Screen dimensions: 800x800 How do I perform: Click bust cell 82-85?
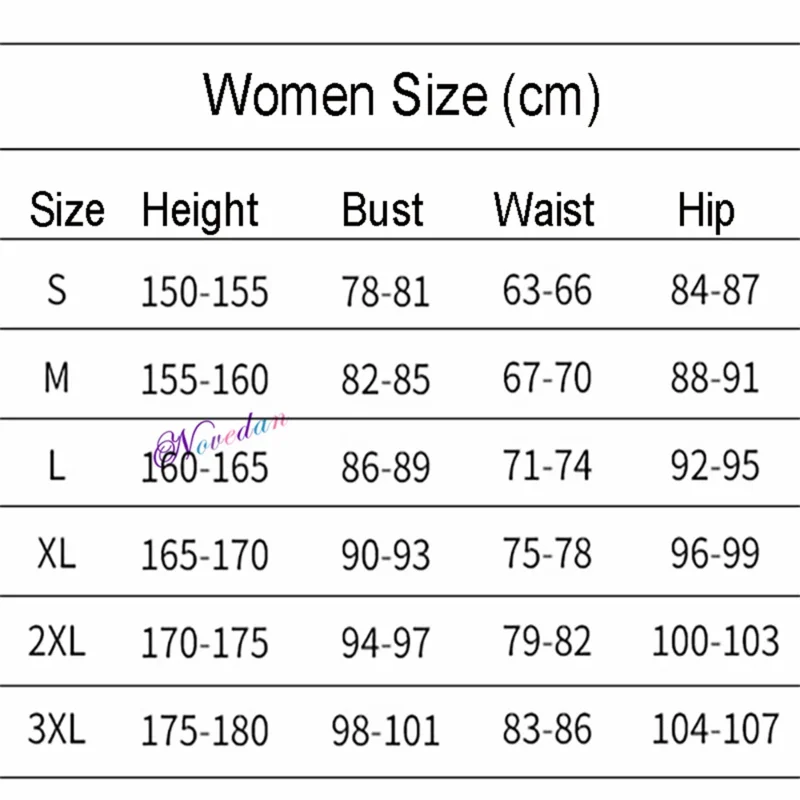386,380
